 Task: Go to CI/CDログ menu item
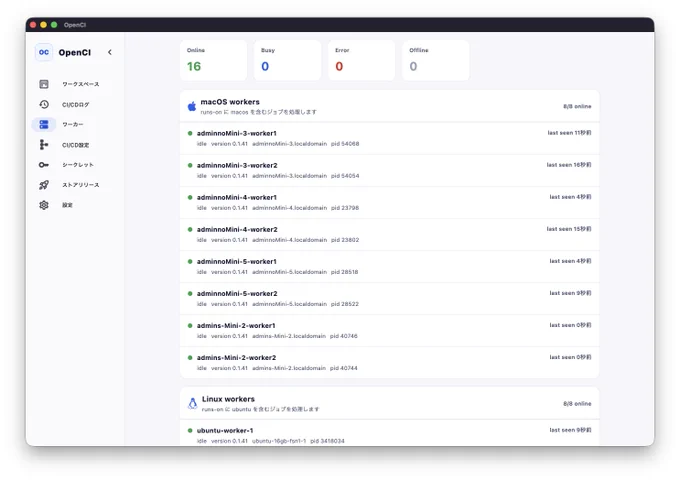[75, 104]
